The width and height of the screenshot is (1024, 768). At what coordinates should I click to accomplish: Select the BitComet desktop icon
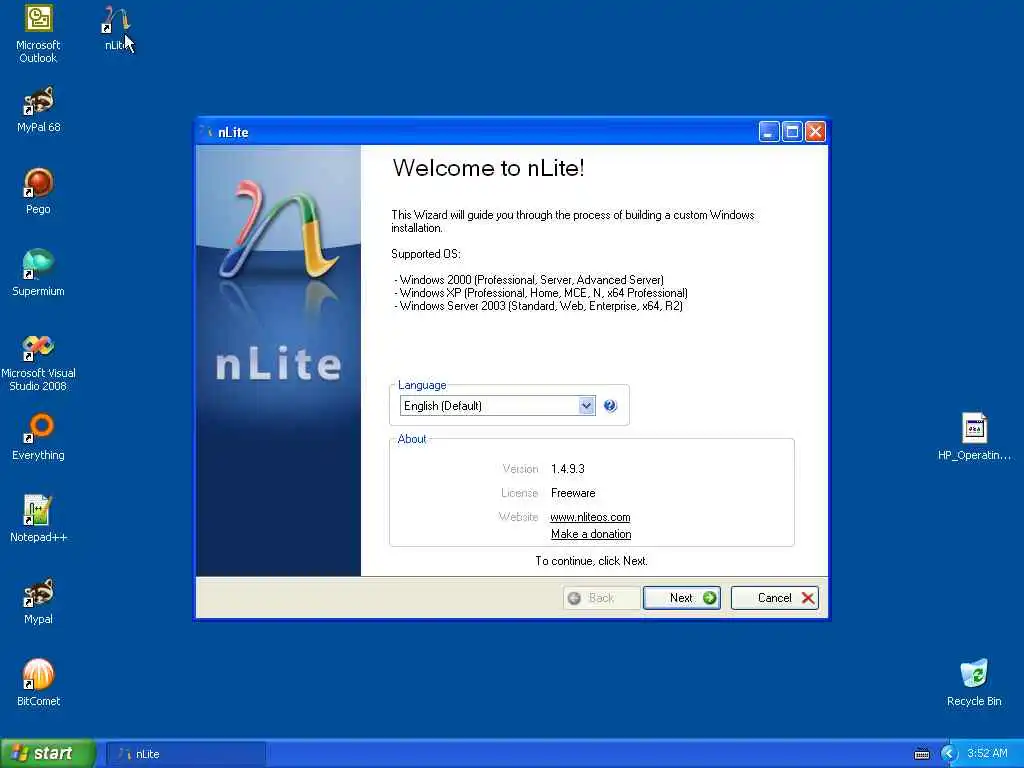pyautogui.click(x=38, y=682)
